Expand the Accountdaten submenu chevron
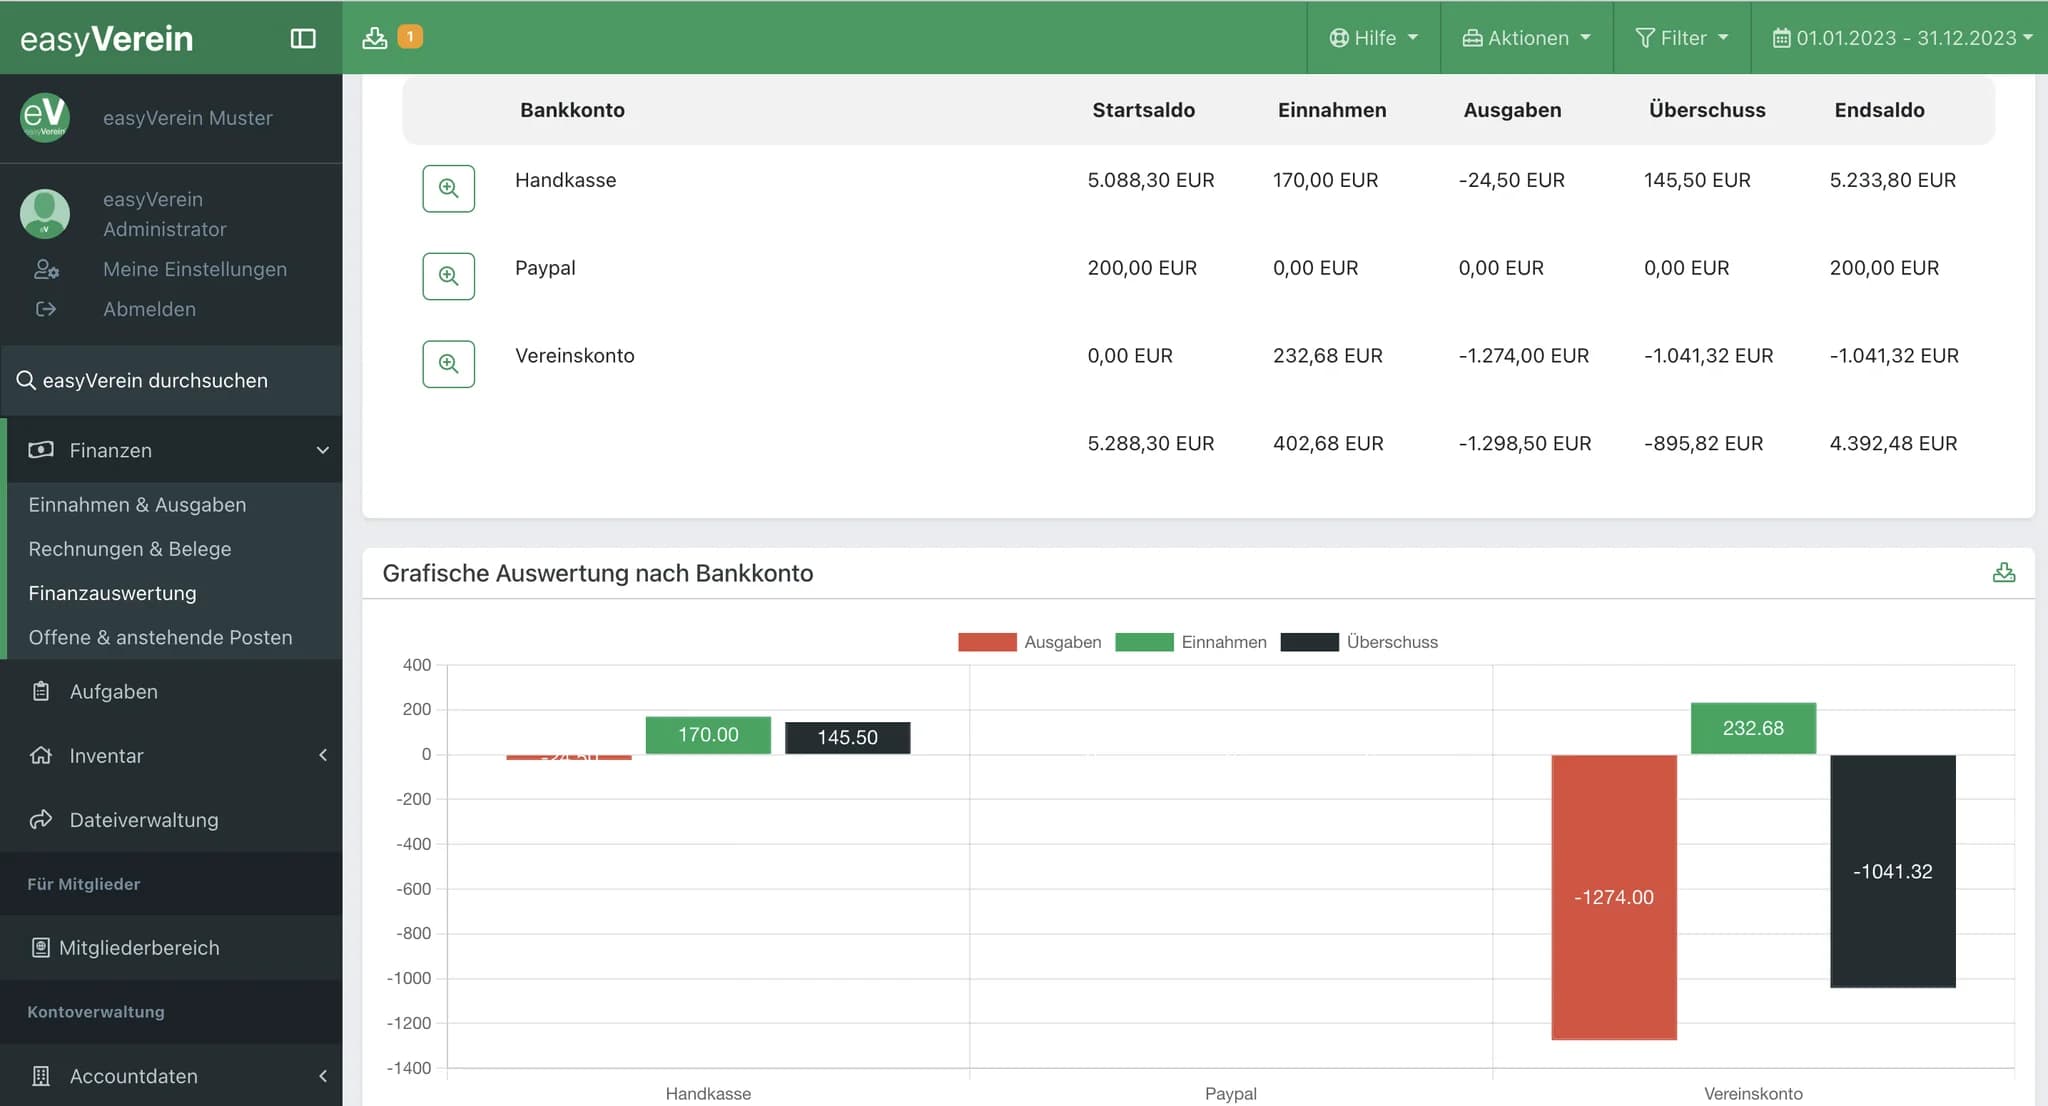 322,1076
